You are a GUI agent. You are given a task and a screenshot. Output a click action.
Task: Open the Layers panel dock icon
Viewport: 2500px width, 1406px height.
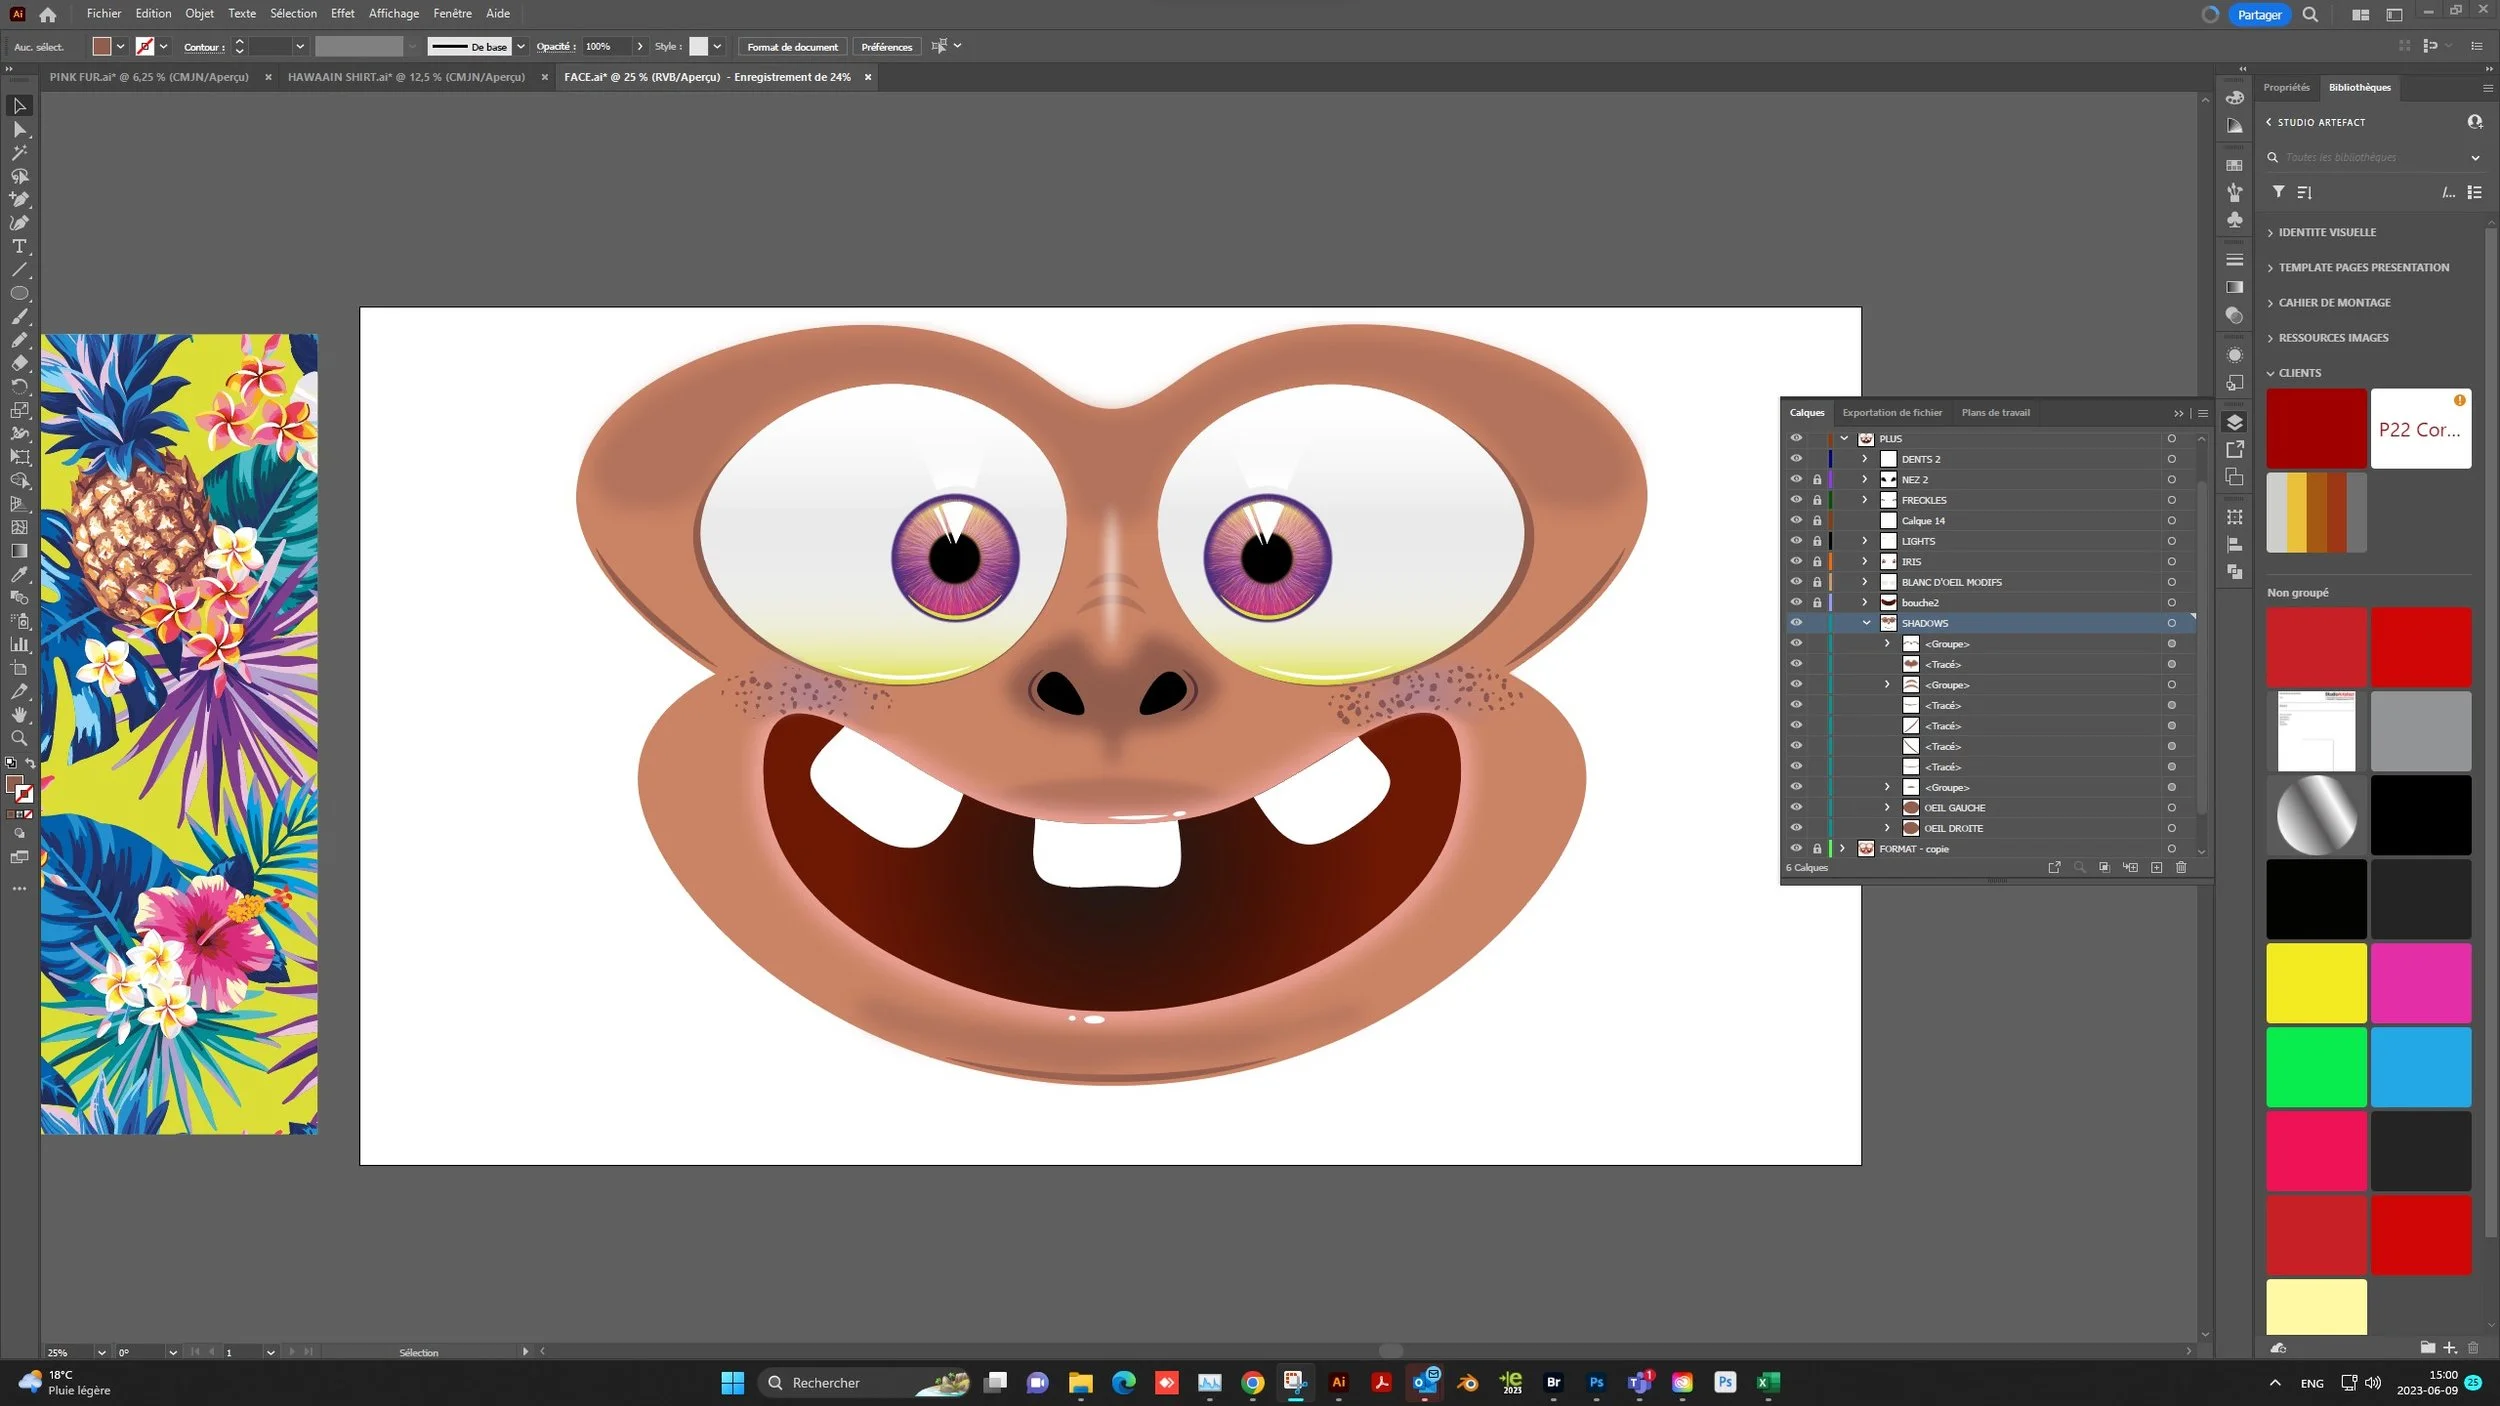coord(2235,423)
